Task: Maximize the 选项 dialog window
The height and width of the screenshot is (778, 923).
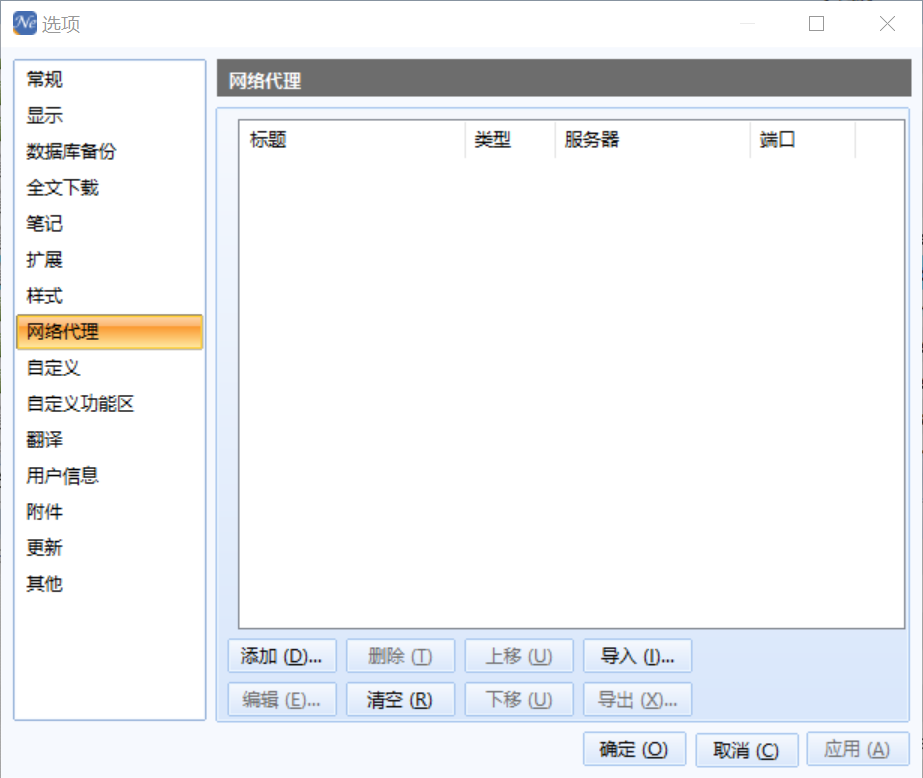Action: [816, 24]
